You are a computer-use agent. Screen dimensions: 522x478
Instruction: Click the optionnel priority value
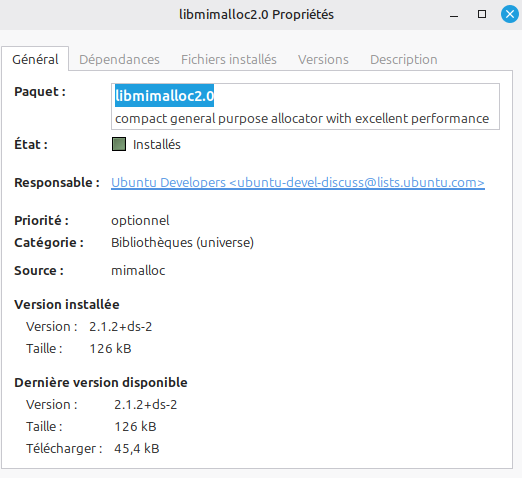[140, 220]
